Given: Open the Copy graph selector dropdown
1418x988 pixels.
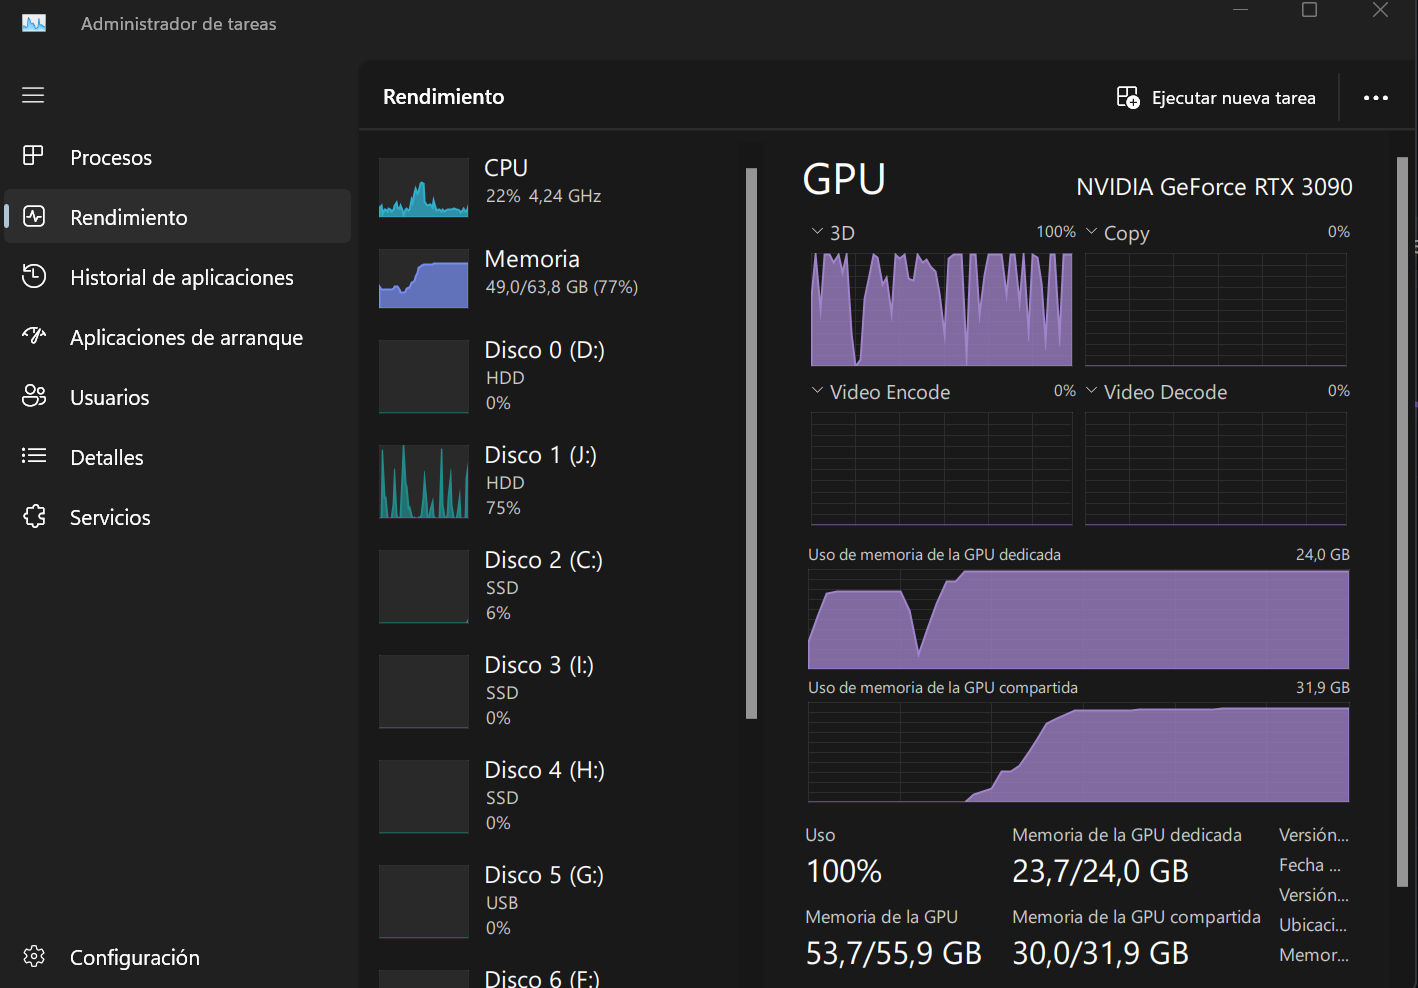Looking at the screenshot, I should point(1091,232).
